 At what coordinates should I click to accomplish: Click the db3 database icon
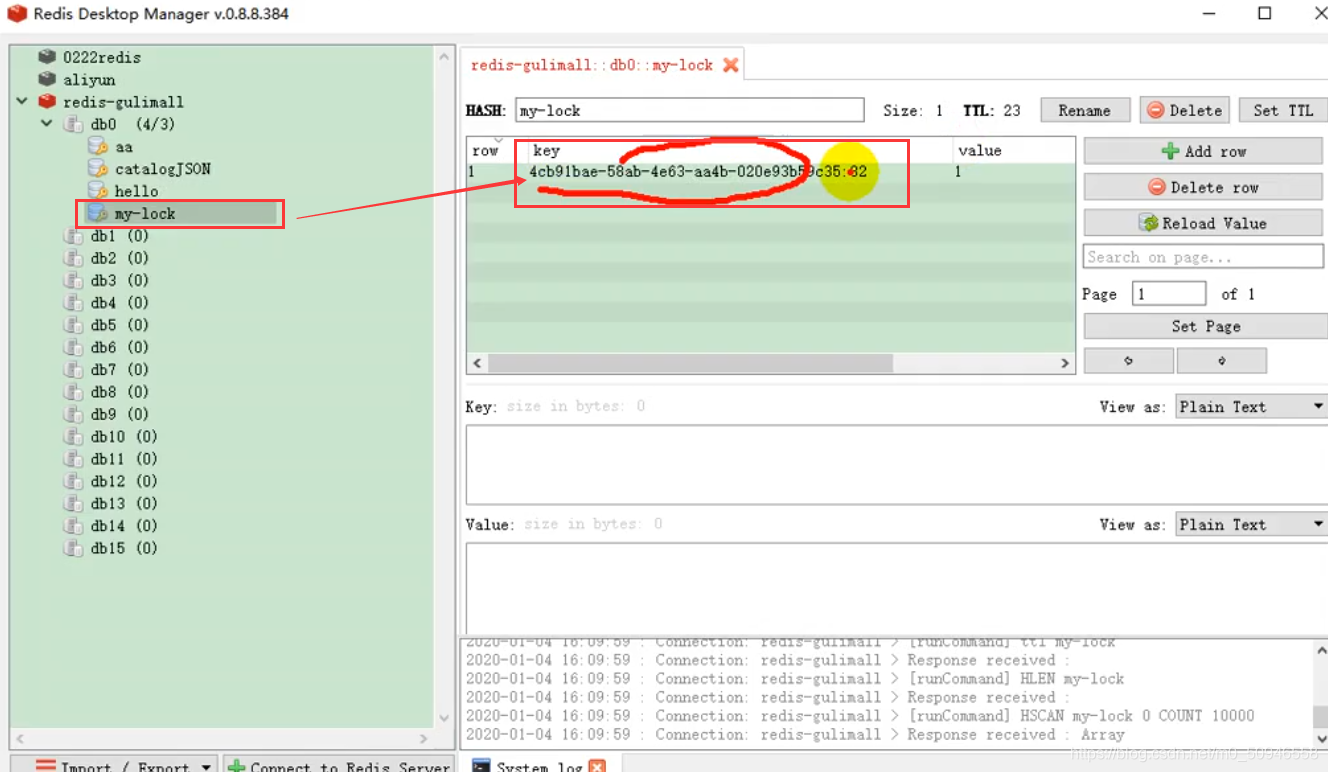74,280
